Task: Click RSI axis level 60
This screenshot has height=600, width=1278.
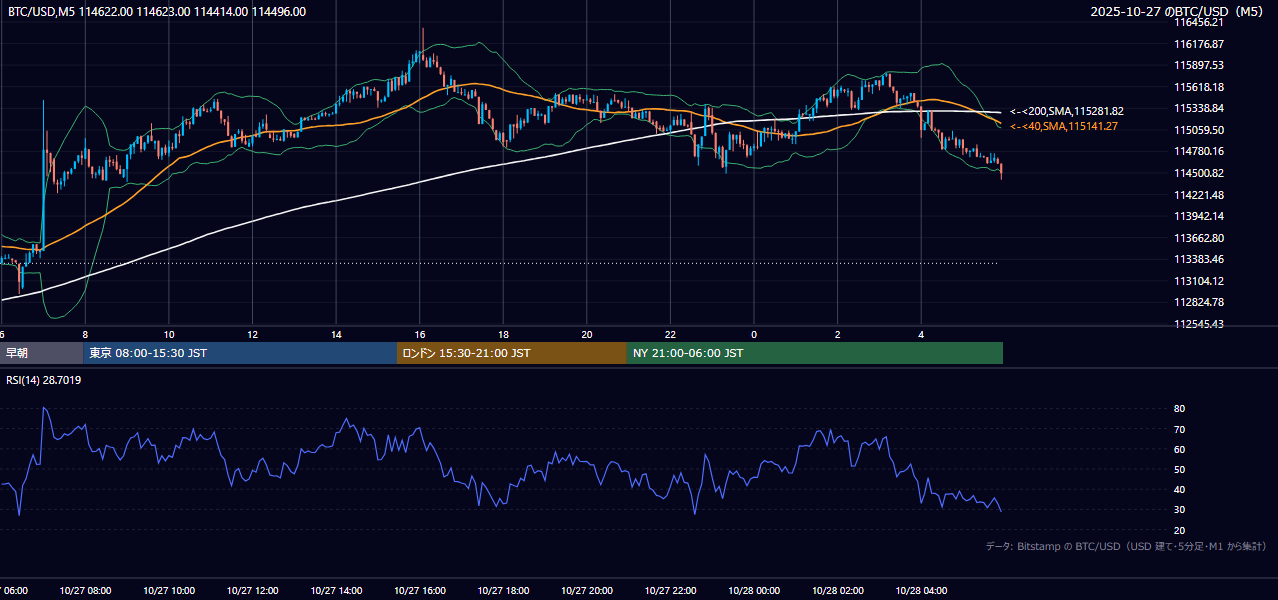Action: [x=1180, y=449]
